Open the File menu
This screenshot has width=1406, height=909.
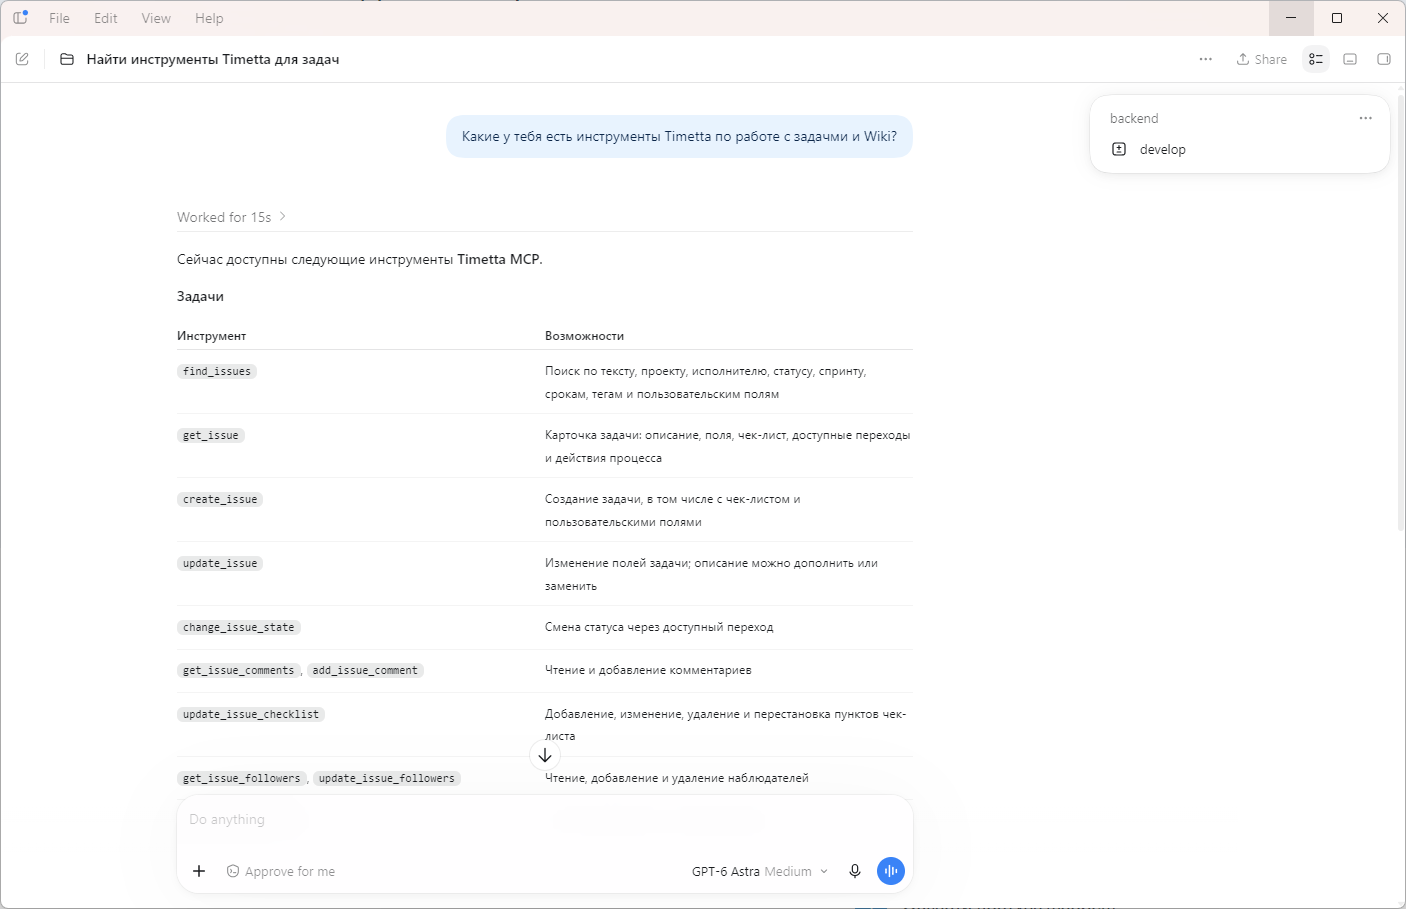tap(60, 18)
